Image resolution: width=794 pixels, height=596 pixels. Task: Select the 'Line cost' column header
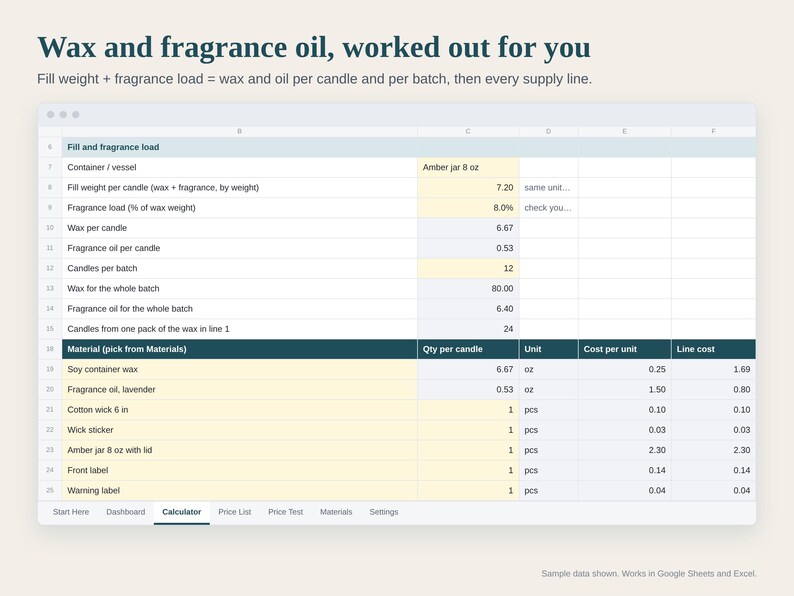[713, 349]
